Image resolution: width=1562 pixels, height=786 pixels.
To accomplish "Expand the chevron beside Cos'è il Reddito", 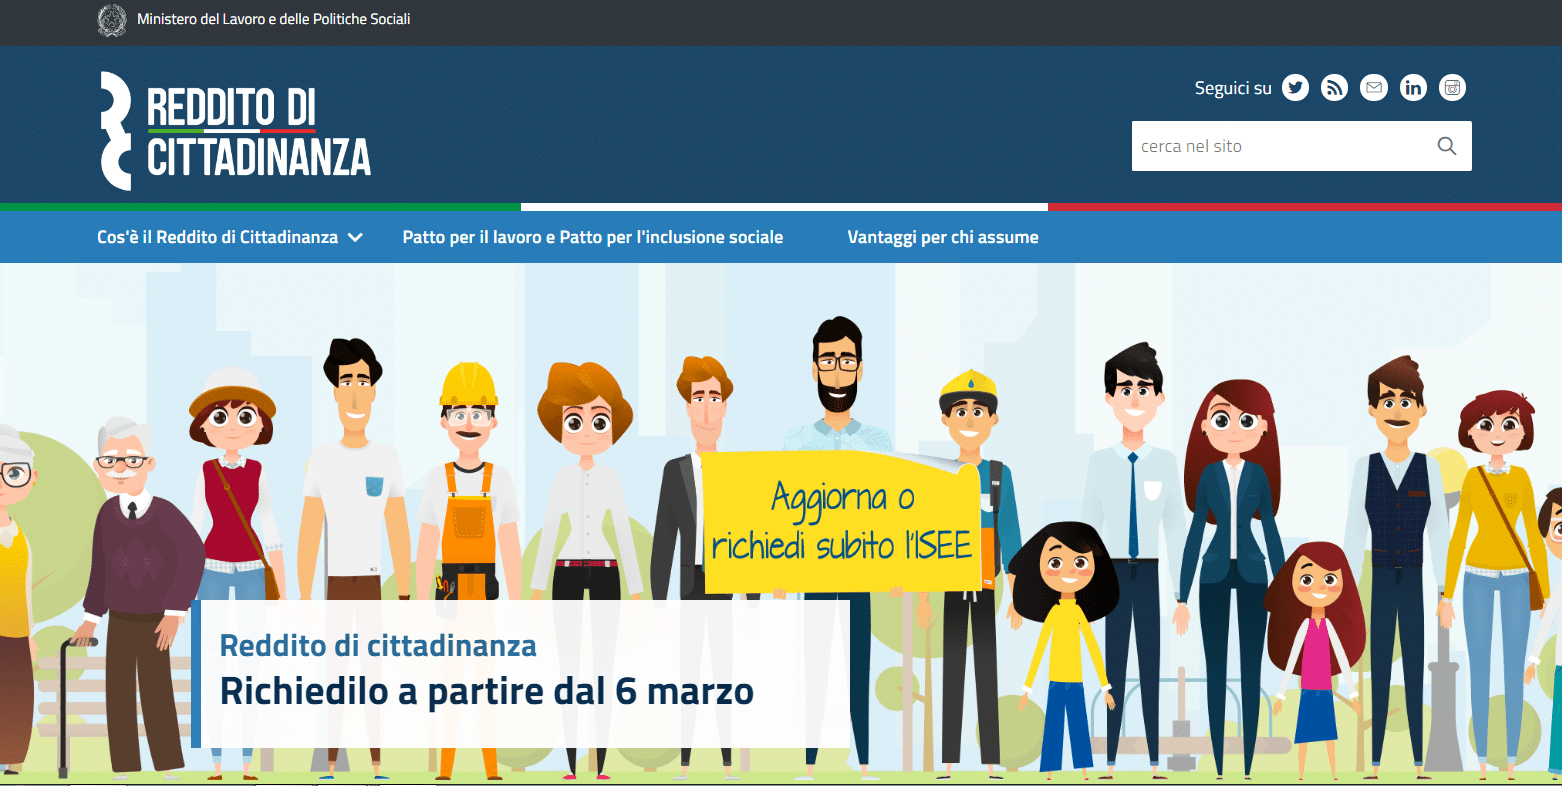I will [x=355, y=238].
